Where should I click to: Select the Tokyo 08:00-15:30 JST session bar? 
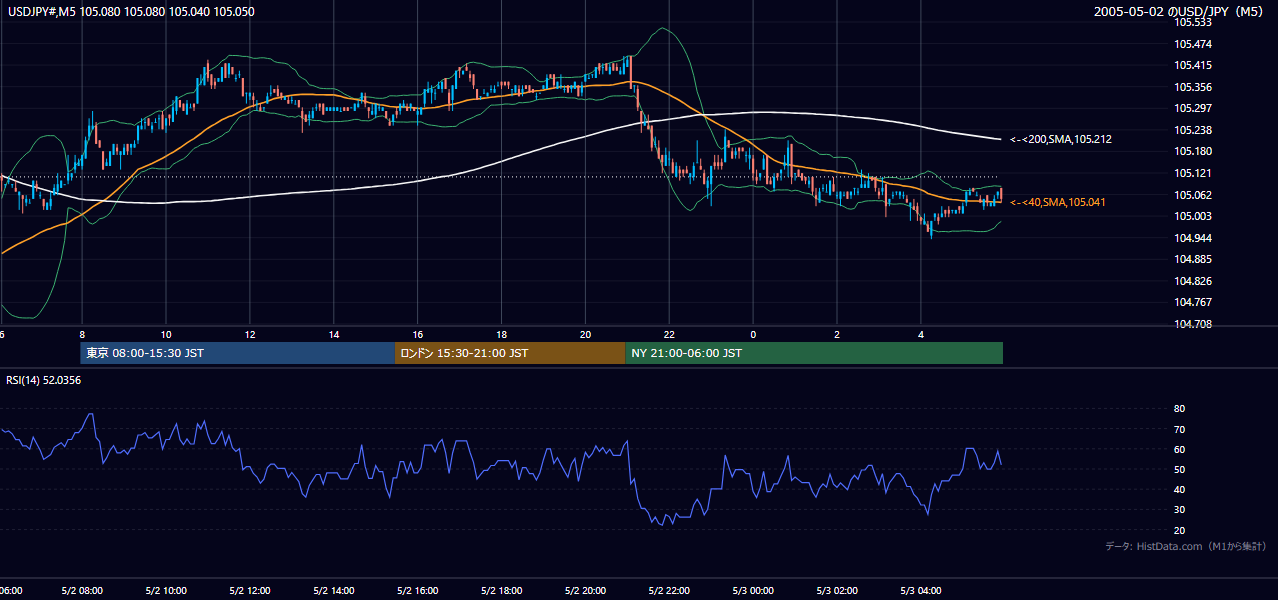click(x=238, y=353)
